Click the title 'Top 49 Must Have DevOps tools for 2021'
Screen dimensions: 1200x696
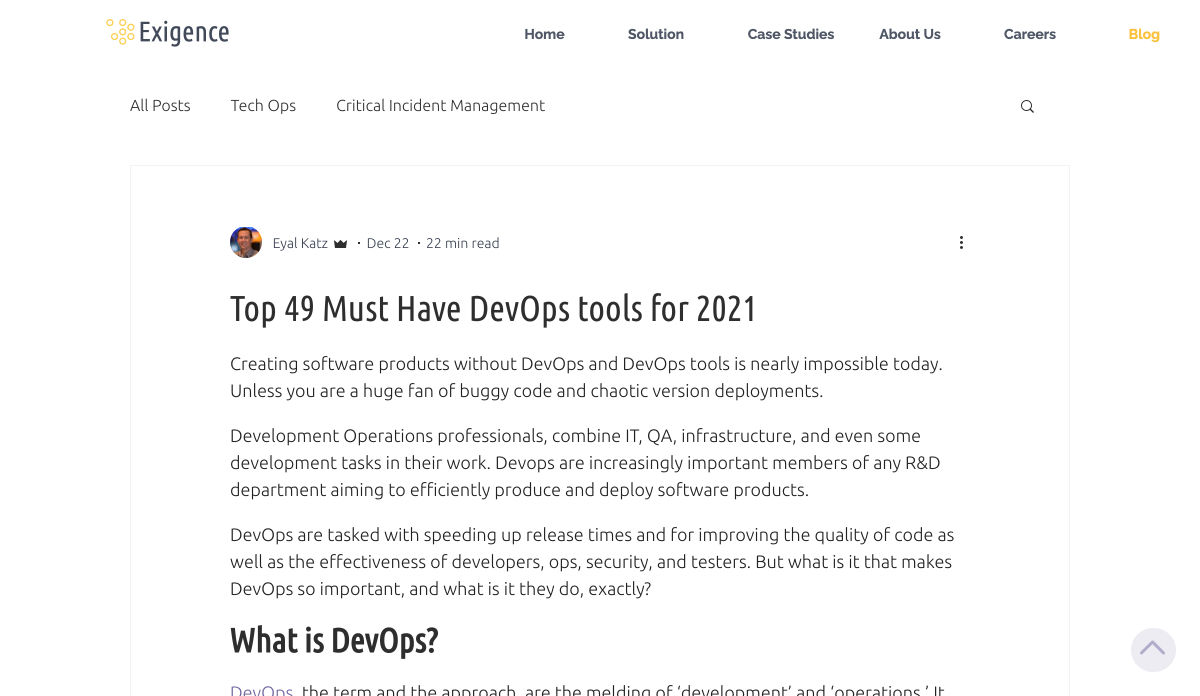(493, 308)
